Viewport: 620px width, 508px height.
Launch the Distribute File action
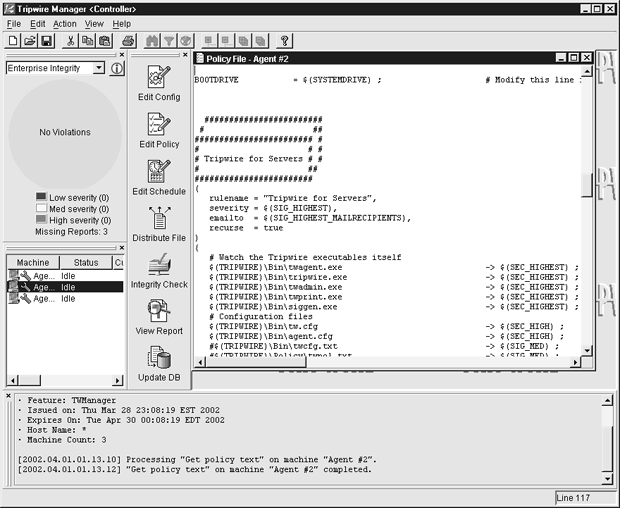[159, 224]
